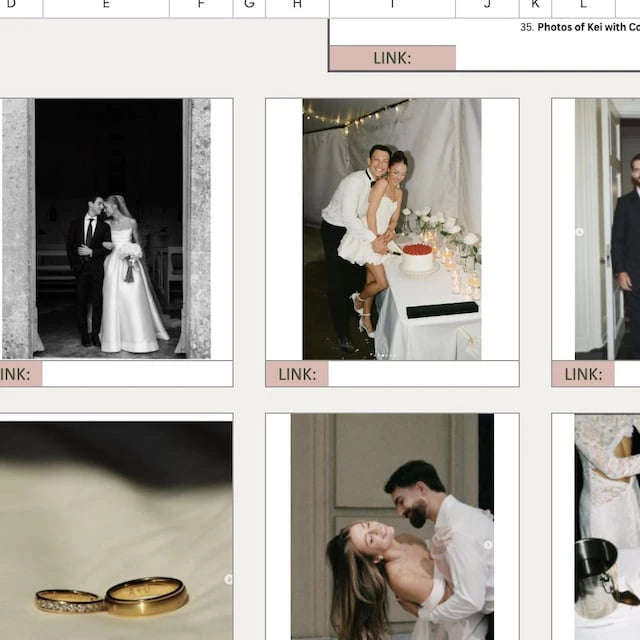Select the cake-cutting couple photo
This screenshot has width=640, height=640.
click(392, 229)
